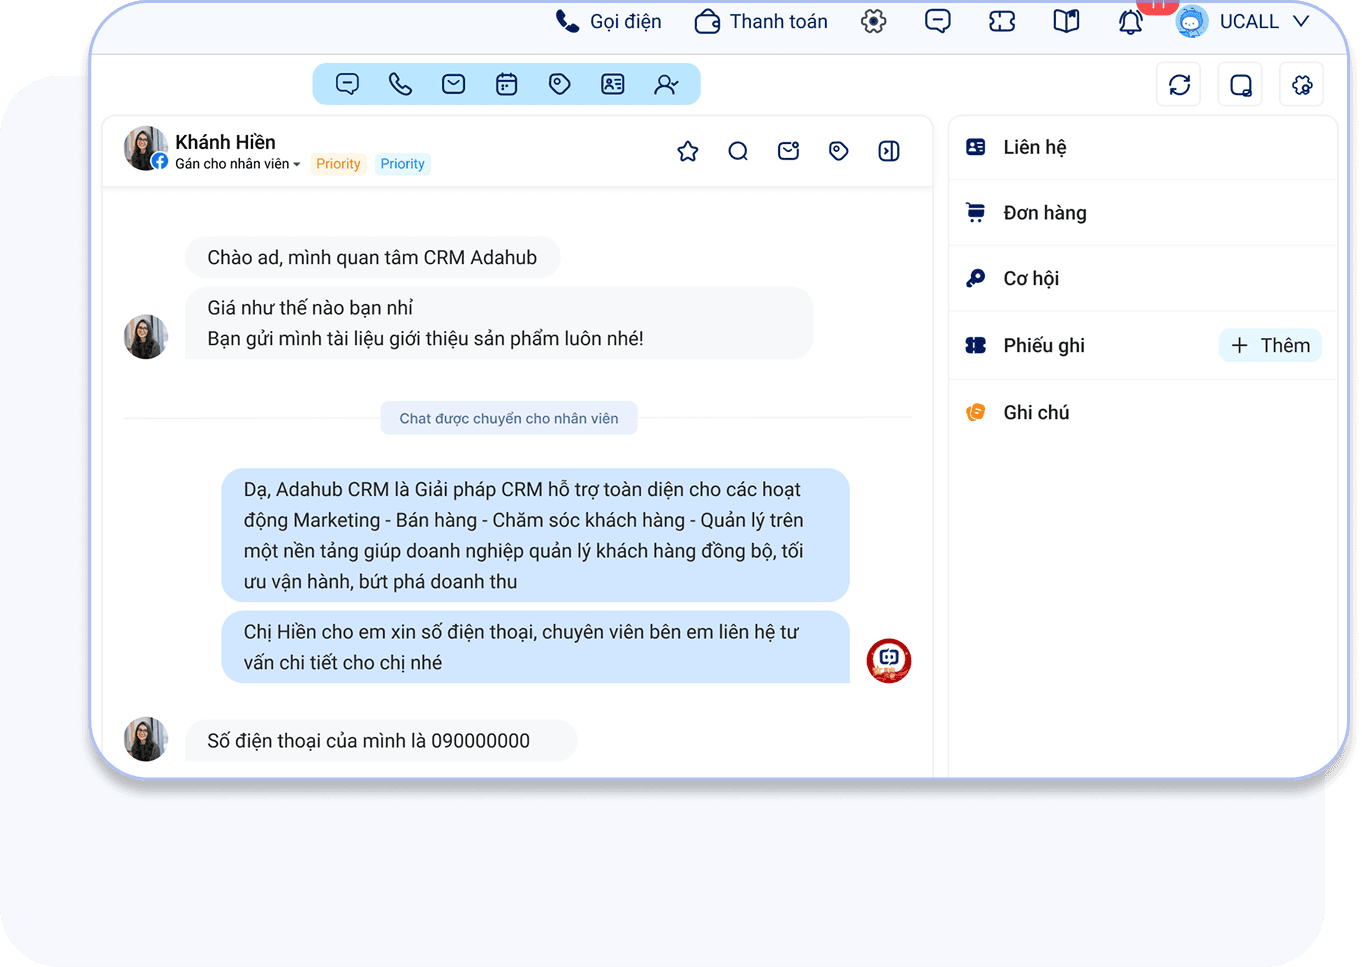Open the top bar settings gear

click(873, 22)
